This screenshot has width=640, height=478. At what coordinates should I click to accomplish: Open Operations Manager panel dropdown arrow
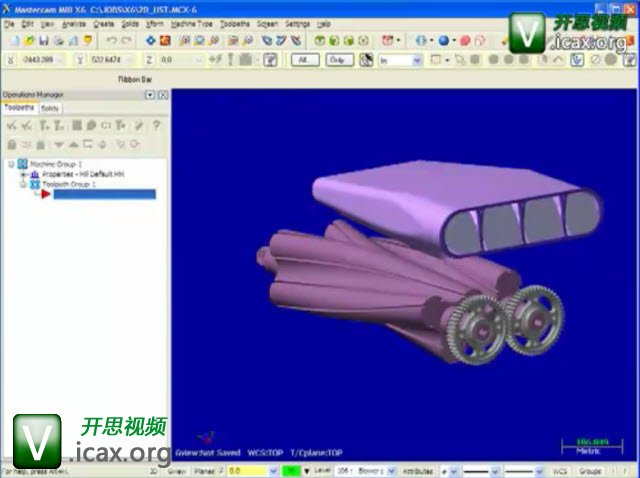click(x=150, y=95)
